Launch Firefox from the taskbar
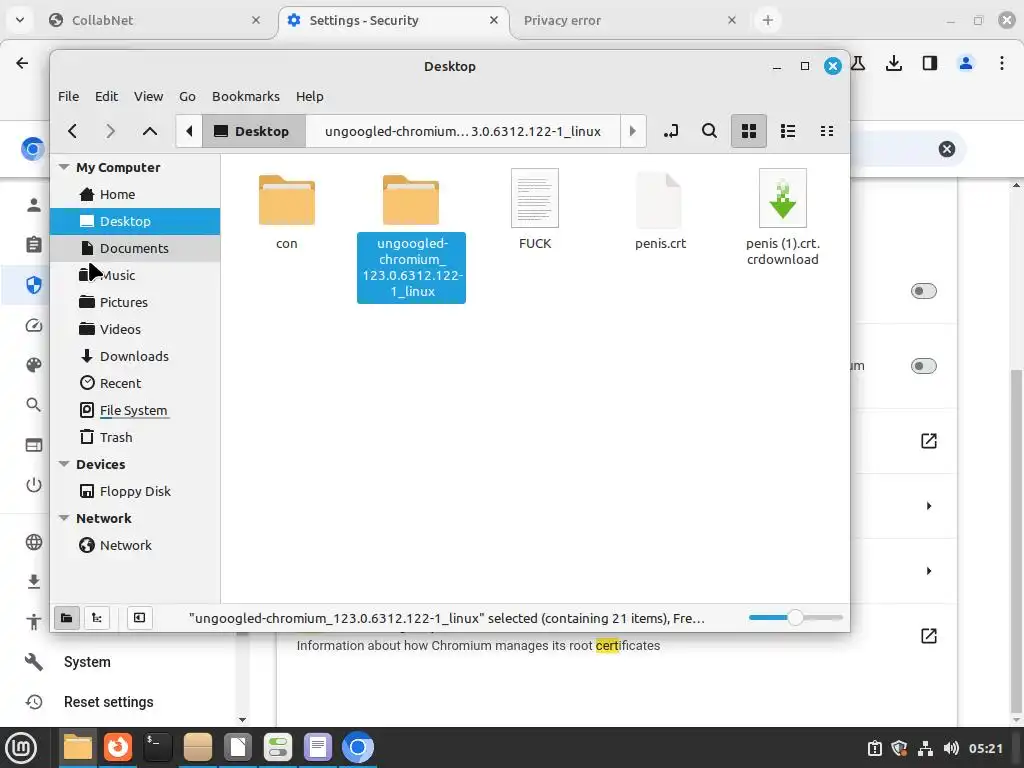The width and height of the screenshot is (1024, 768). point(118,747)
